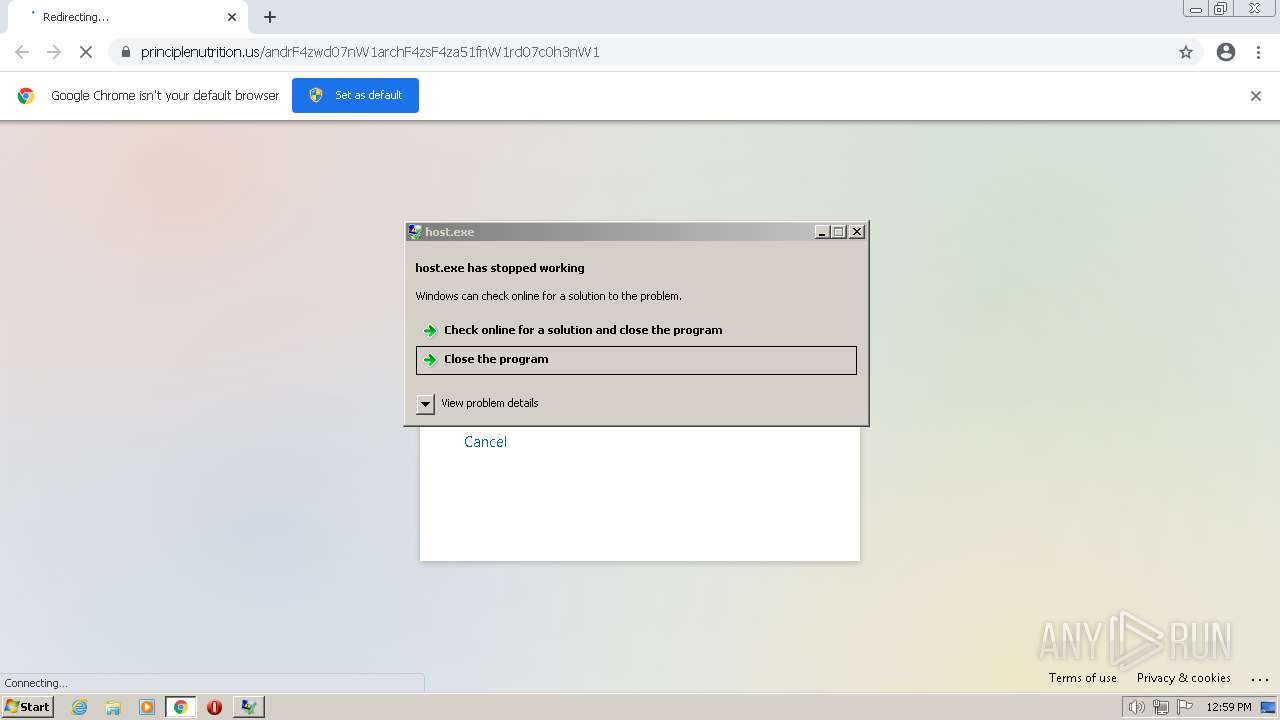
Task: Close the Redirecting tab
Action: pyautogui.click(x=232, y=17)
